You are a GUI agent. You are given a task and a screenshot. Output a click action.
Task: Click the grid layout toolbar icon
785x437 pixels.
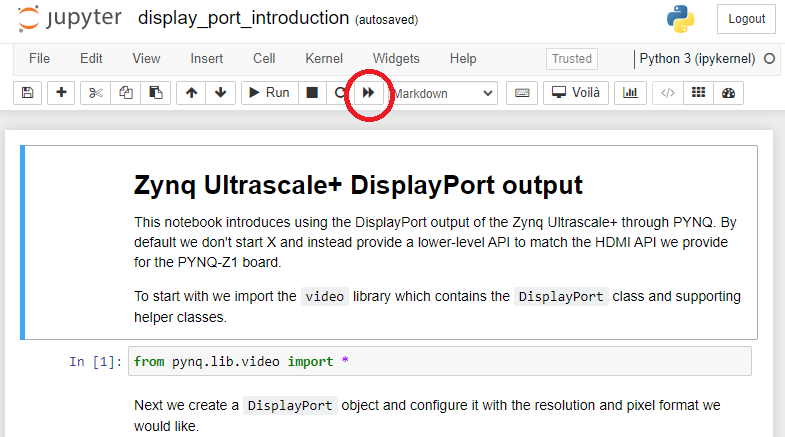coord(698,93)
